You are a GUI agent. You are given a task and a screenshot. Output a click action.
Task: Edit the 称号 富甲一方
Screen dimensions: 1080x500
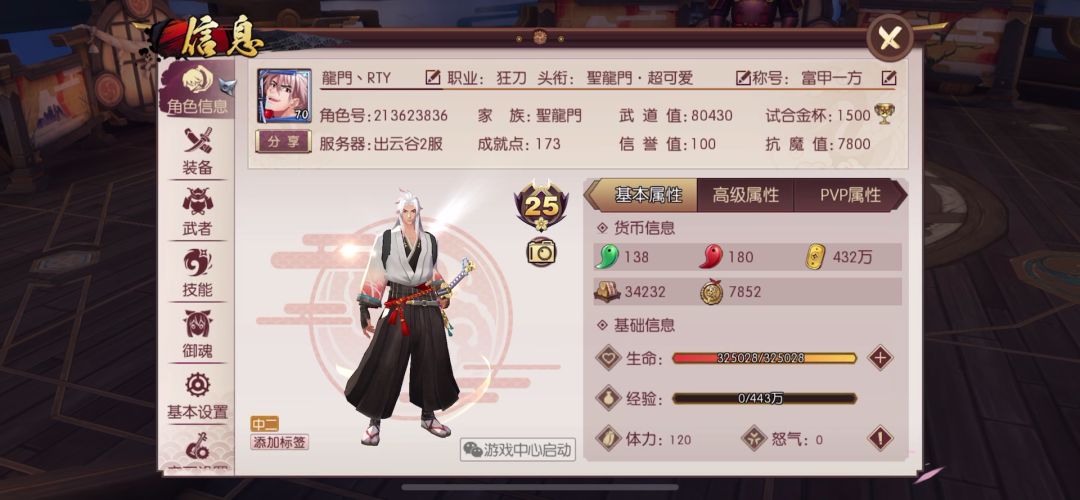pos(889,78)
